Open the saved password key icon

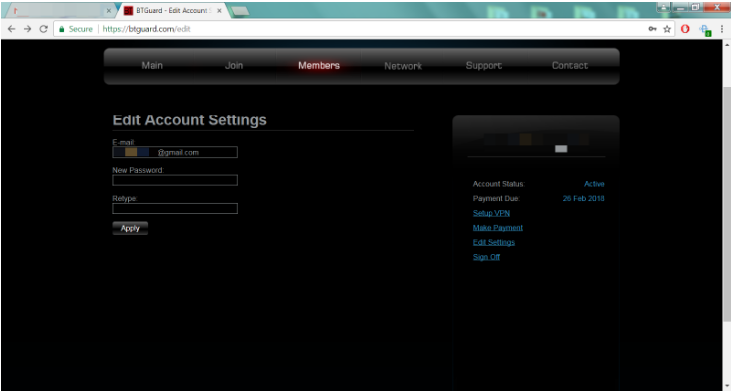coord(653,29)
